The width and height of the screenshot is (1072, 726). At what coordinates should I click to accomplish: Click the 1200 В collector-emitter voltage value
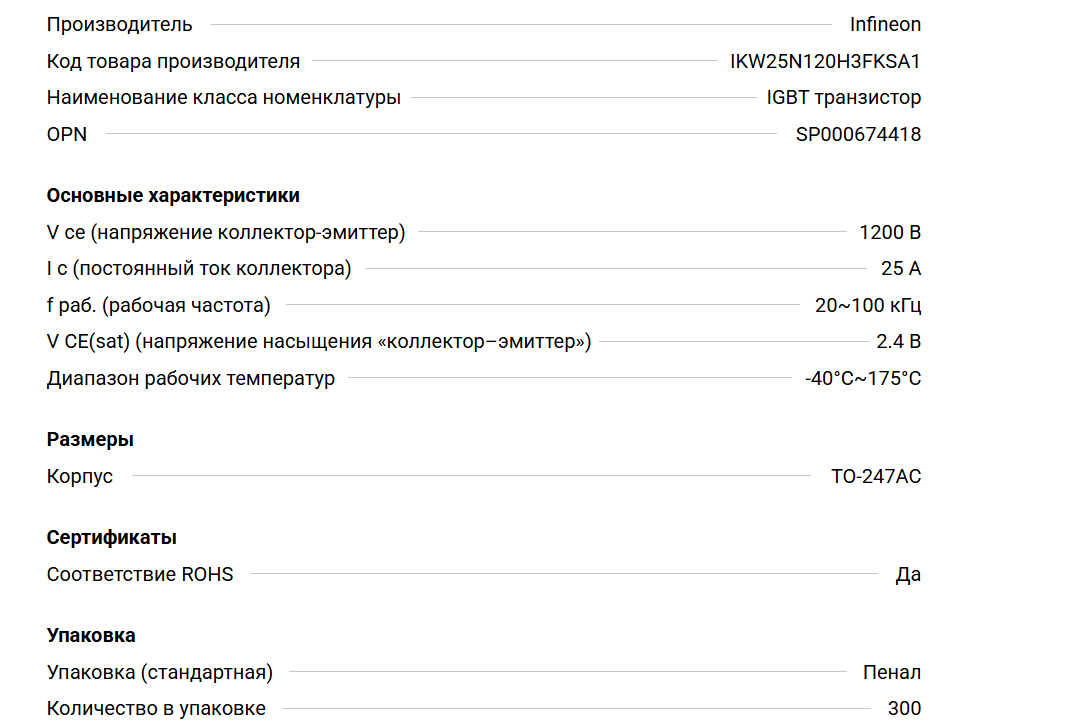coord(889,233)
